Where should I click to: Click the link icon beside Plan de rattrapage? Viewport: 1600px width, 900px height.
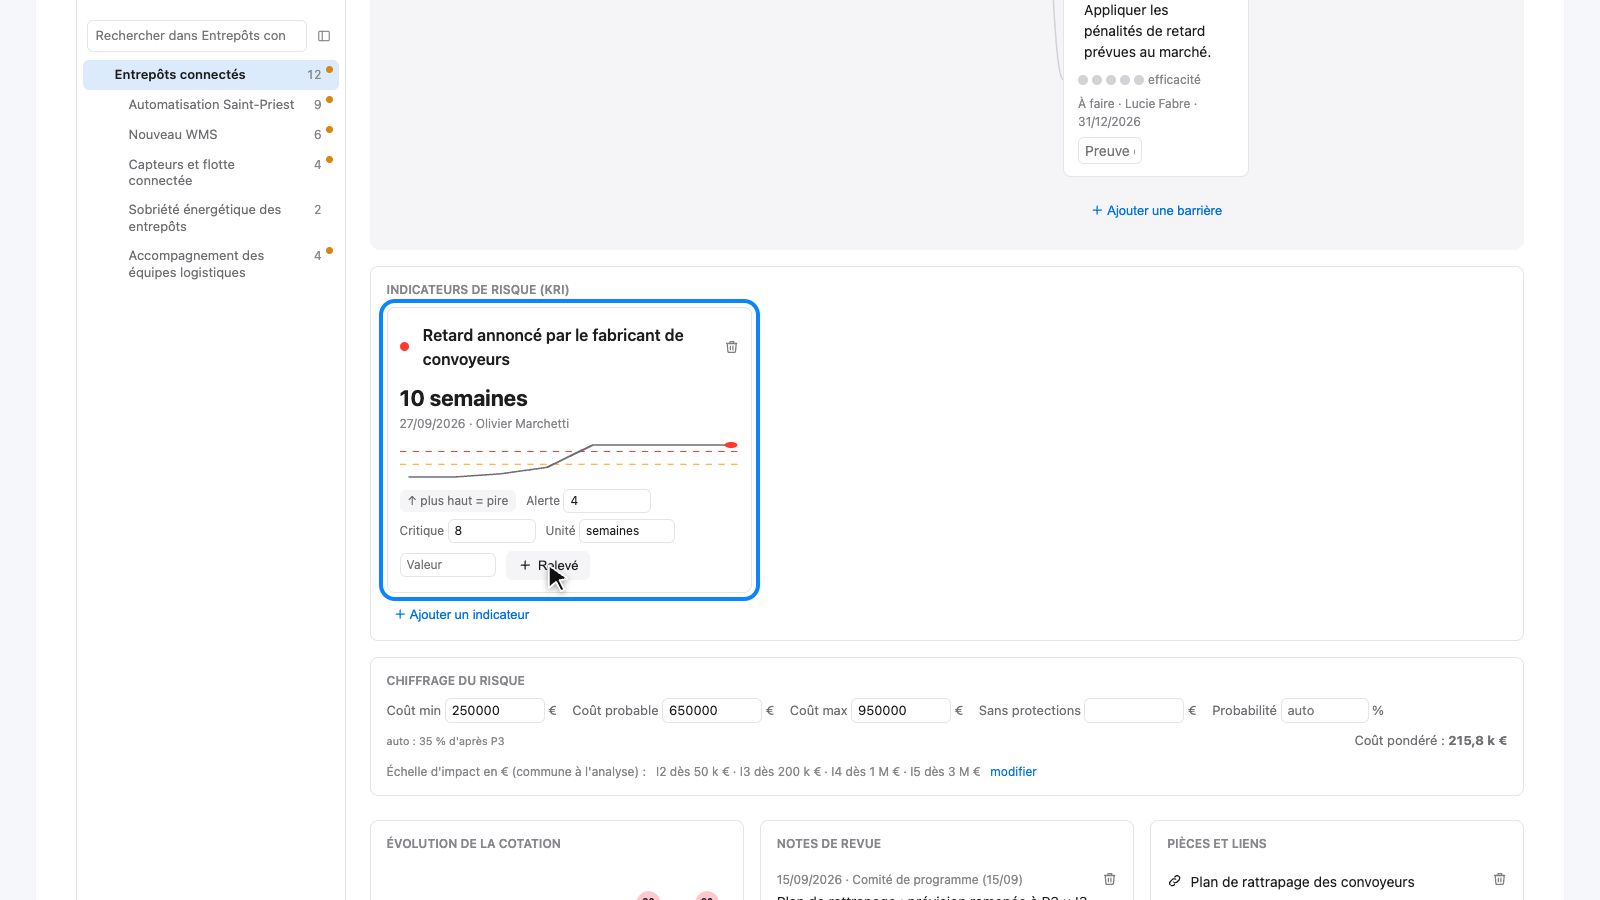click(x=1175, y=881)
